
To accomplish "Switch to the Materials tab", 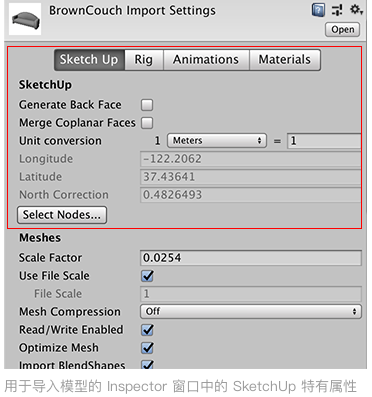I will point(285,60).
